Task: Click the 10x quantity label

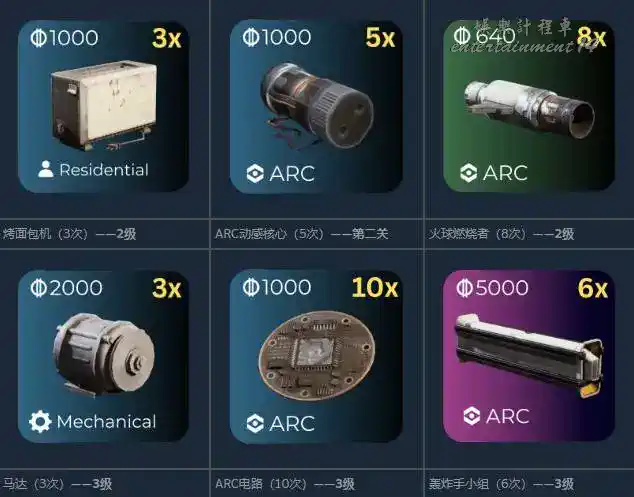Action: [375, 288]
